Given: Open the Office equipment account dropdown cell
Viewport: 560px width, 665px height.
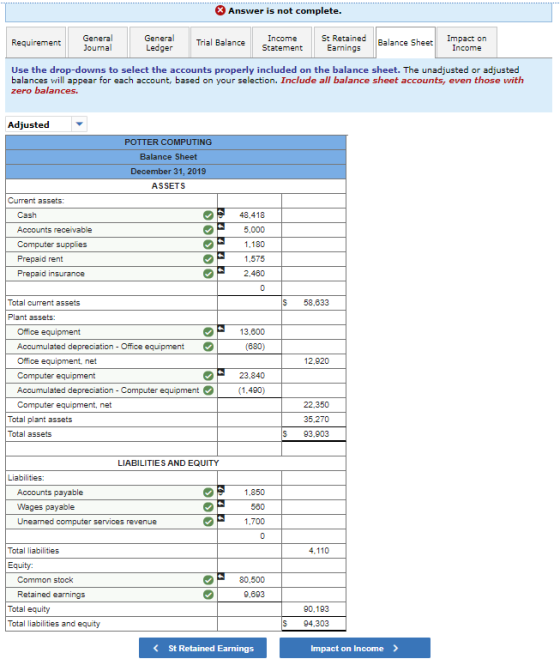Looking at the screenshot, I should click(x=112, y=332).
